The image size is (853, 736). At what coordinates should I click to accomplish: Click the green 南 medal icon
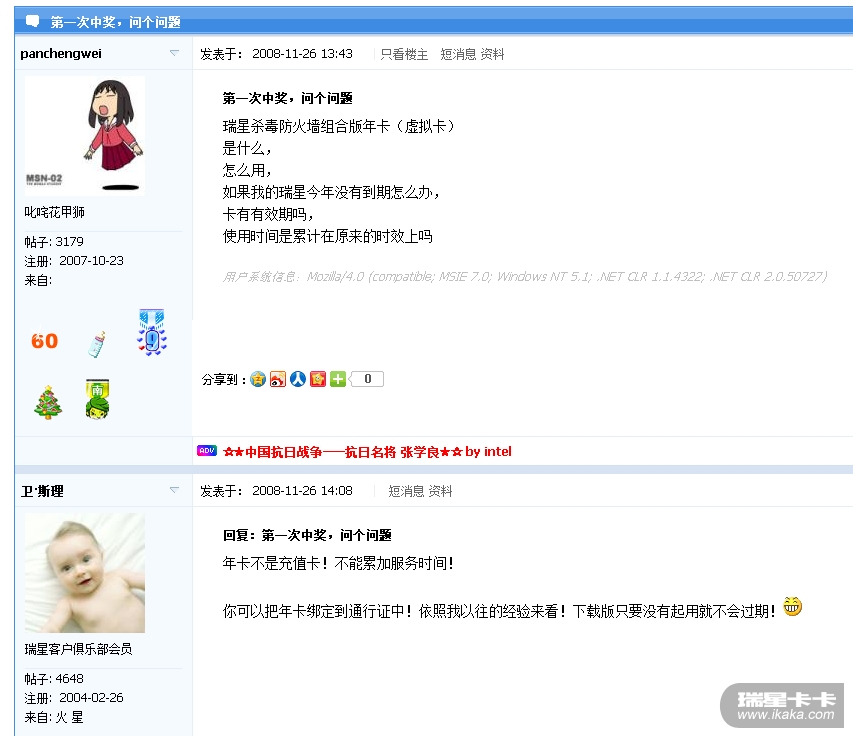point(97,399)
